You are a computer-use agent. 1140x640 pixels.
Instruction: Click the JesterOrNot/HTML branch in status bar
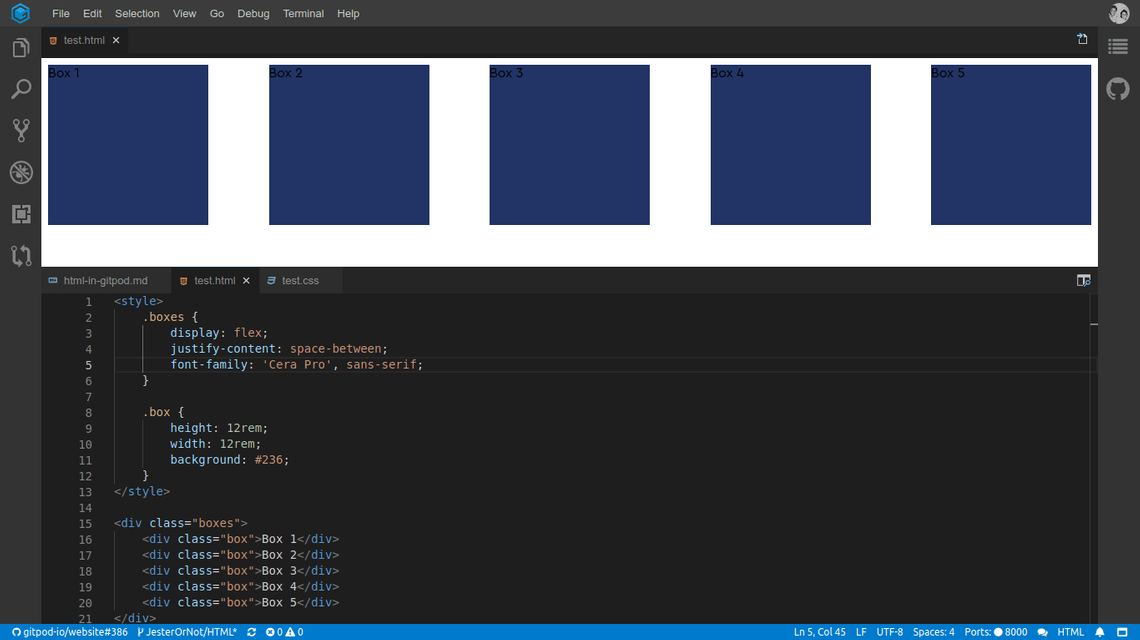tap(187, 632)
